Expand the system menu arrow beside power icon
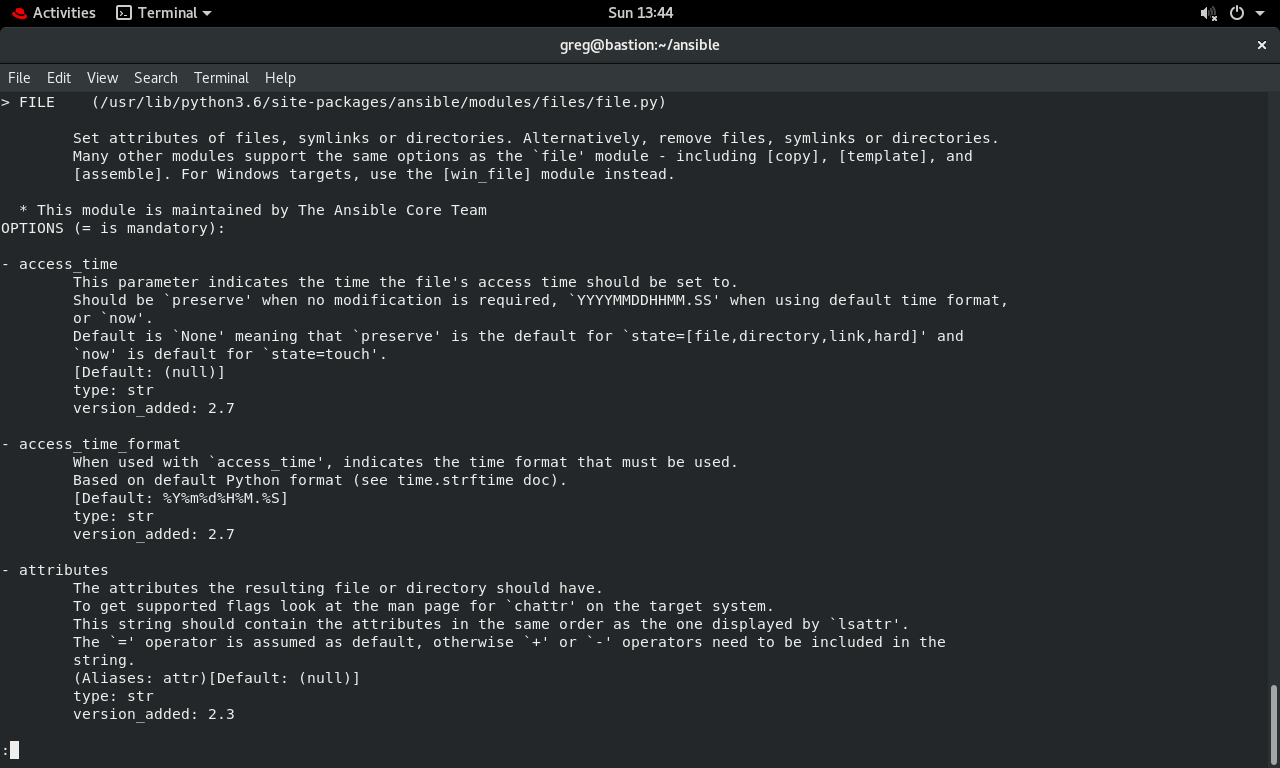This screenshot has width=1280, height=768. coord(1260,13)
